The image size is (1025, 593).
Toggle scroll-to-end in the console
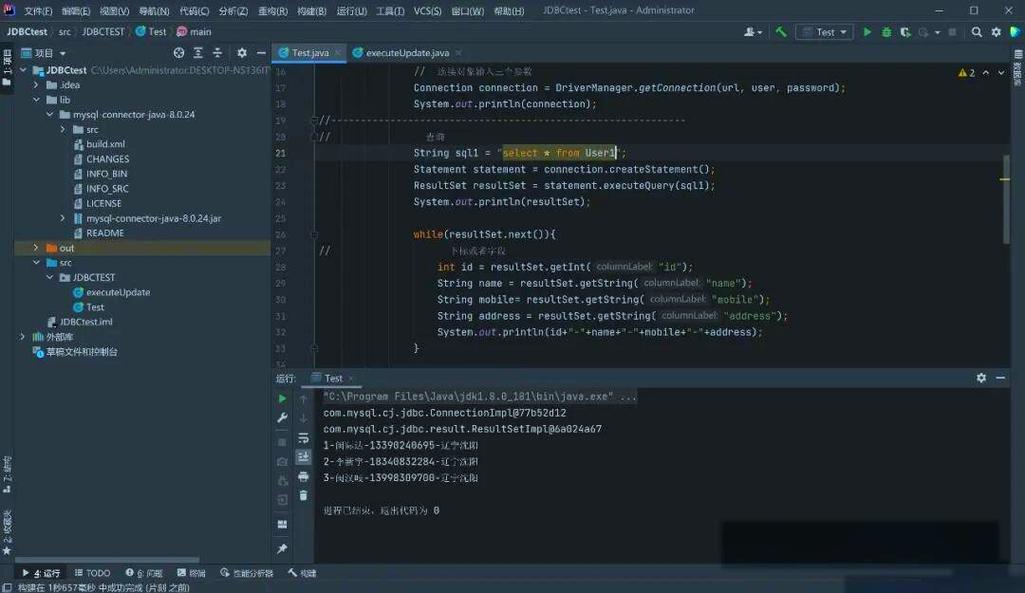(303, 457)
